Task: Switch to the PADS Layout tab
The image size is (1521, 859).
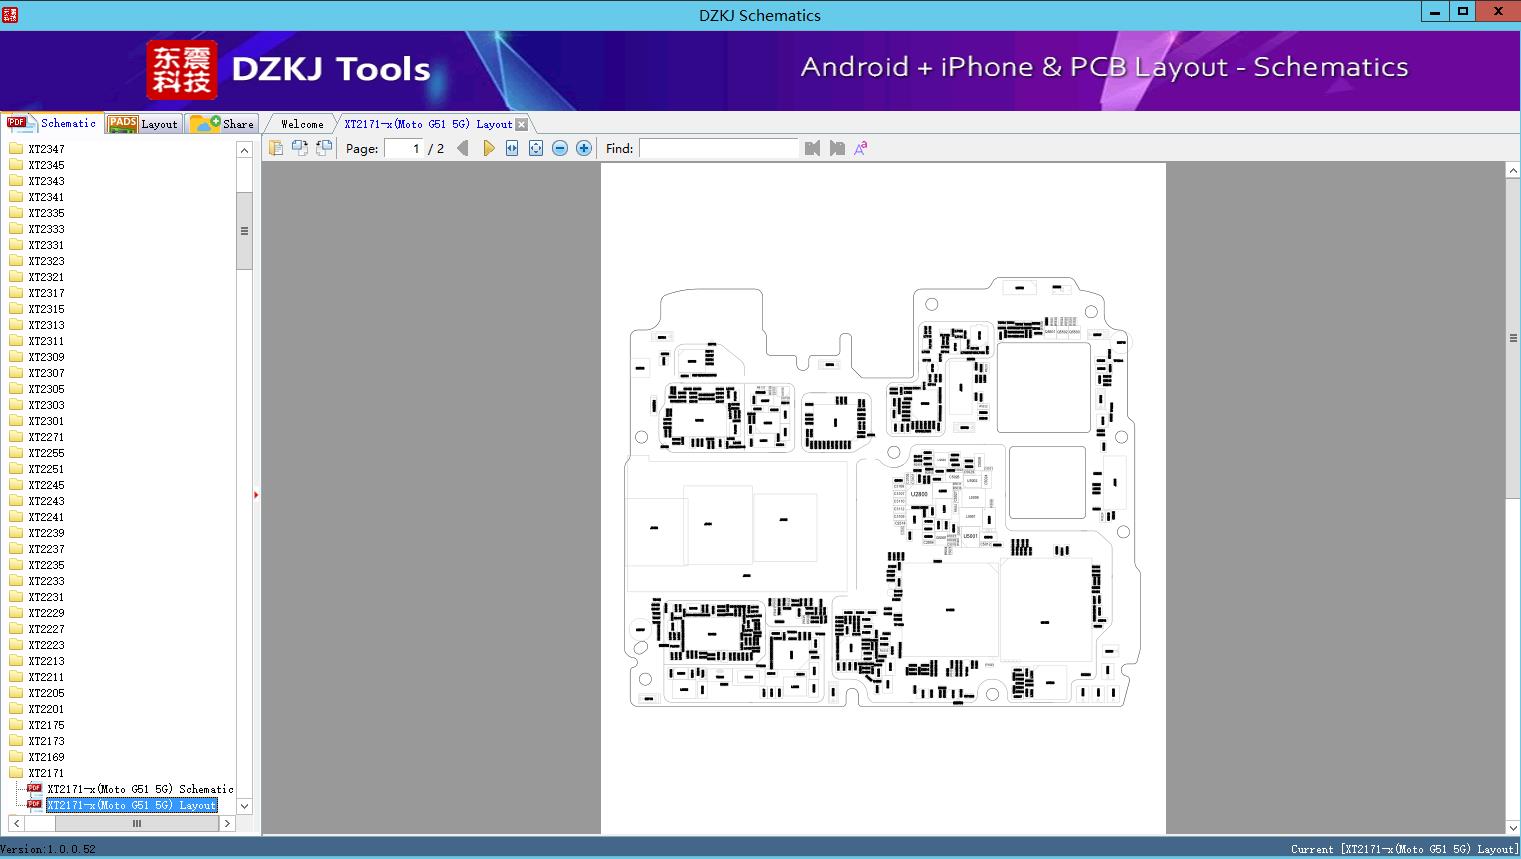Action: (142, 123)
